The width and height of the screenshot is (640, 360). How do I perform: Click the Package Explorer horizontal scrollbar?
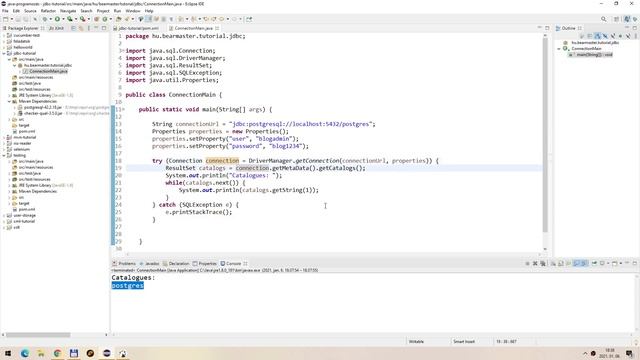coord(38,335)
